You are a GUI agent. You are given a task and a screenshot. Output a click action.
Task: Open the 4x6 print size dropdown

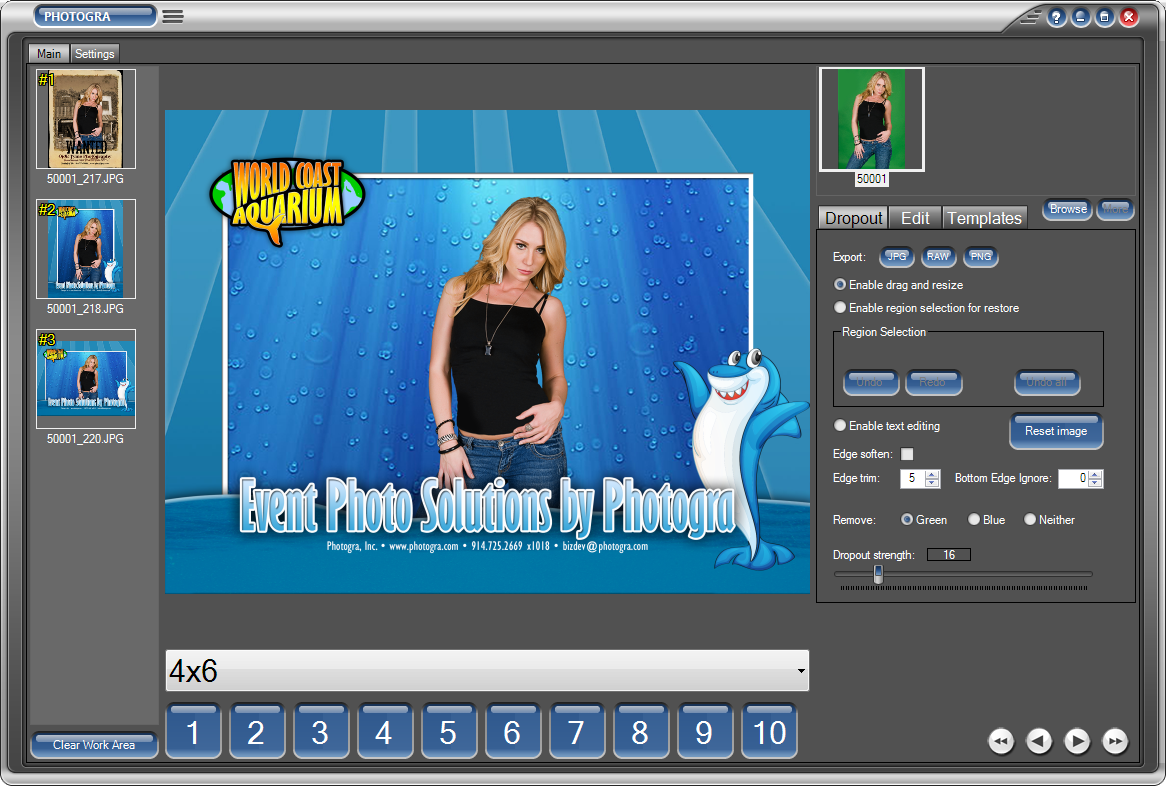point(487,671)
